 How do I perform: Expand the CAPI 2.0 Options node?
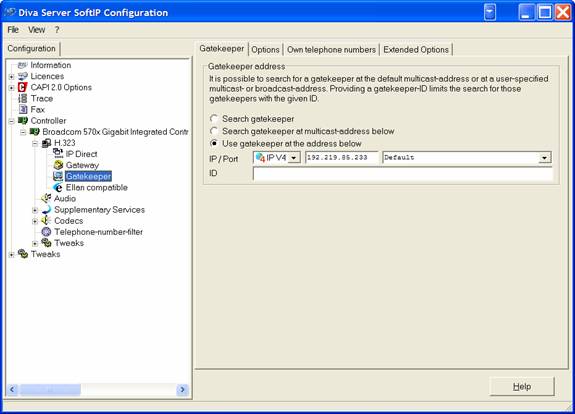click(11, 88)
